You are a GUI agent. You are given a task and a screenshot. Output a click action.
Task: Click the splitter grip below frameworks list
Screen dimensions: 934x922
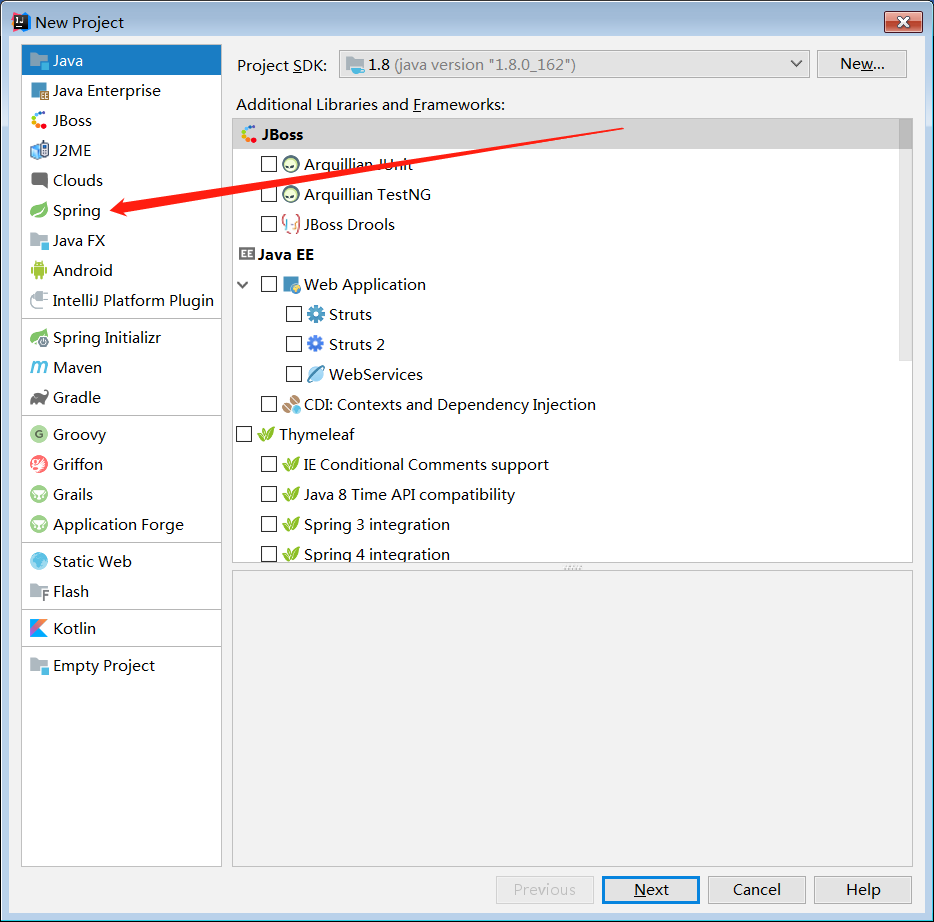click(x=572, y=567)
